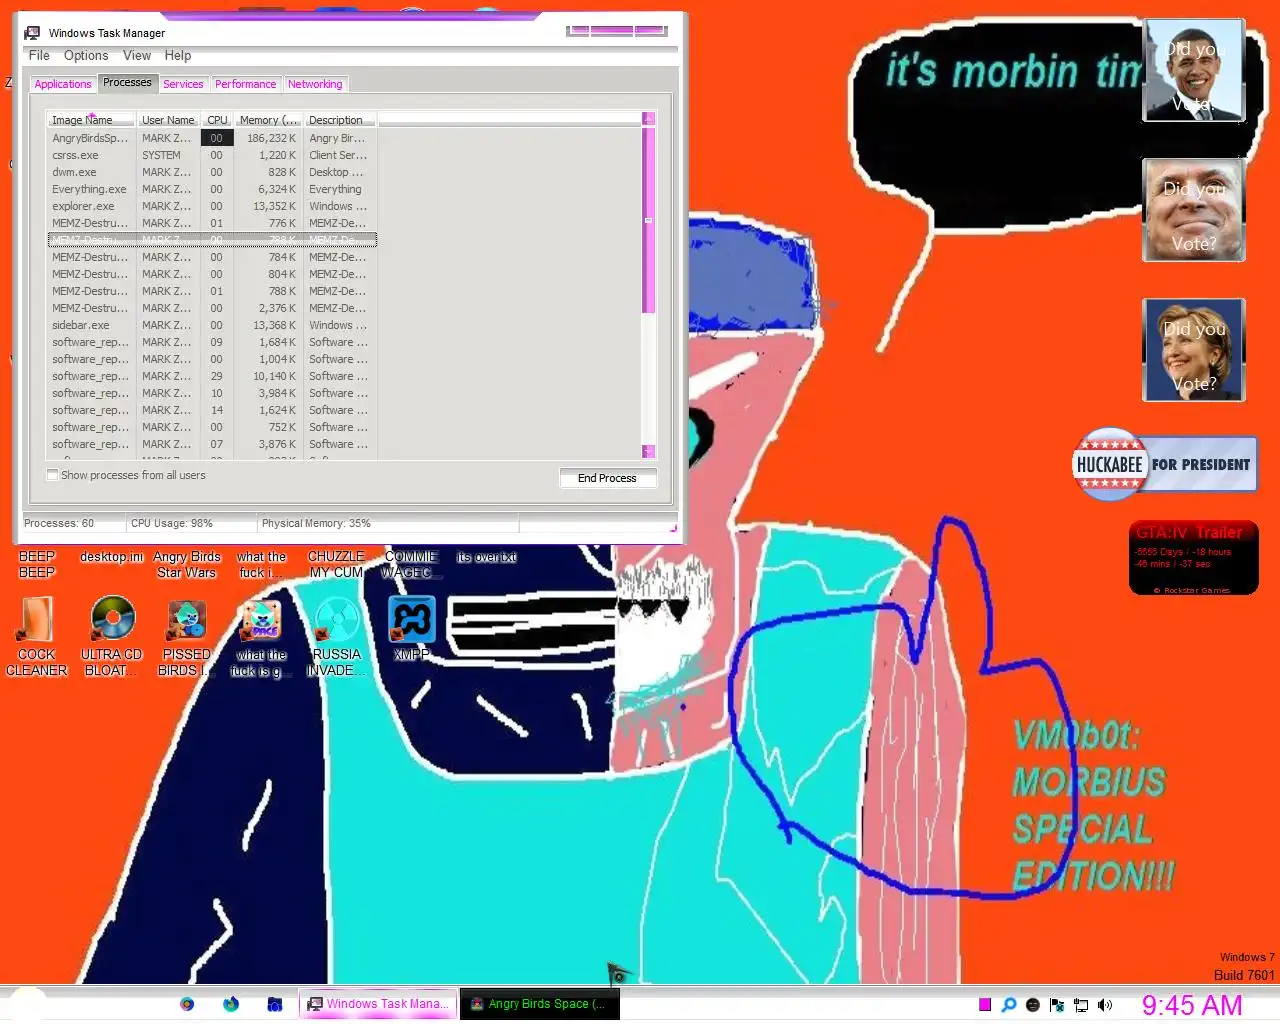
Task: Switch to the Angry Birds Space taskbar button
Action: click(538, 1004)
